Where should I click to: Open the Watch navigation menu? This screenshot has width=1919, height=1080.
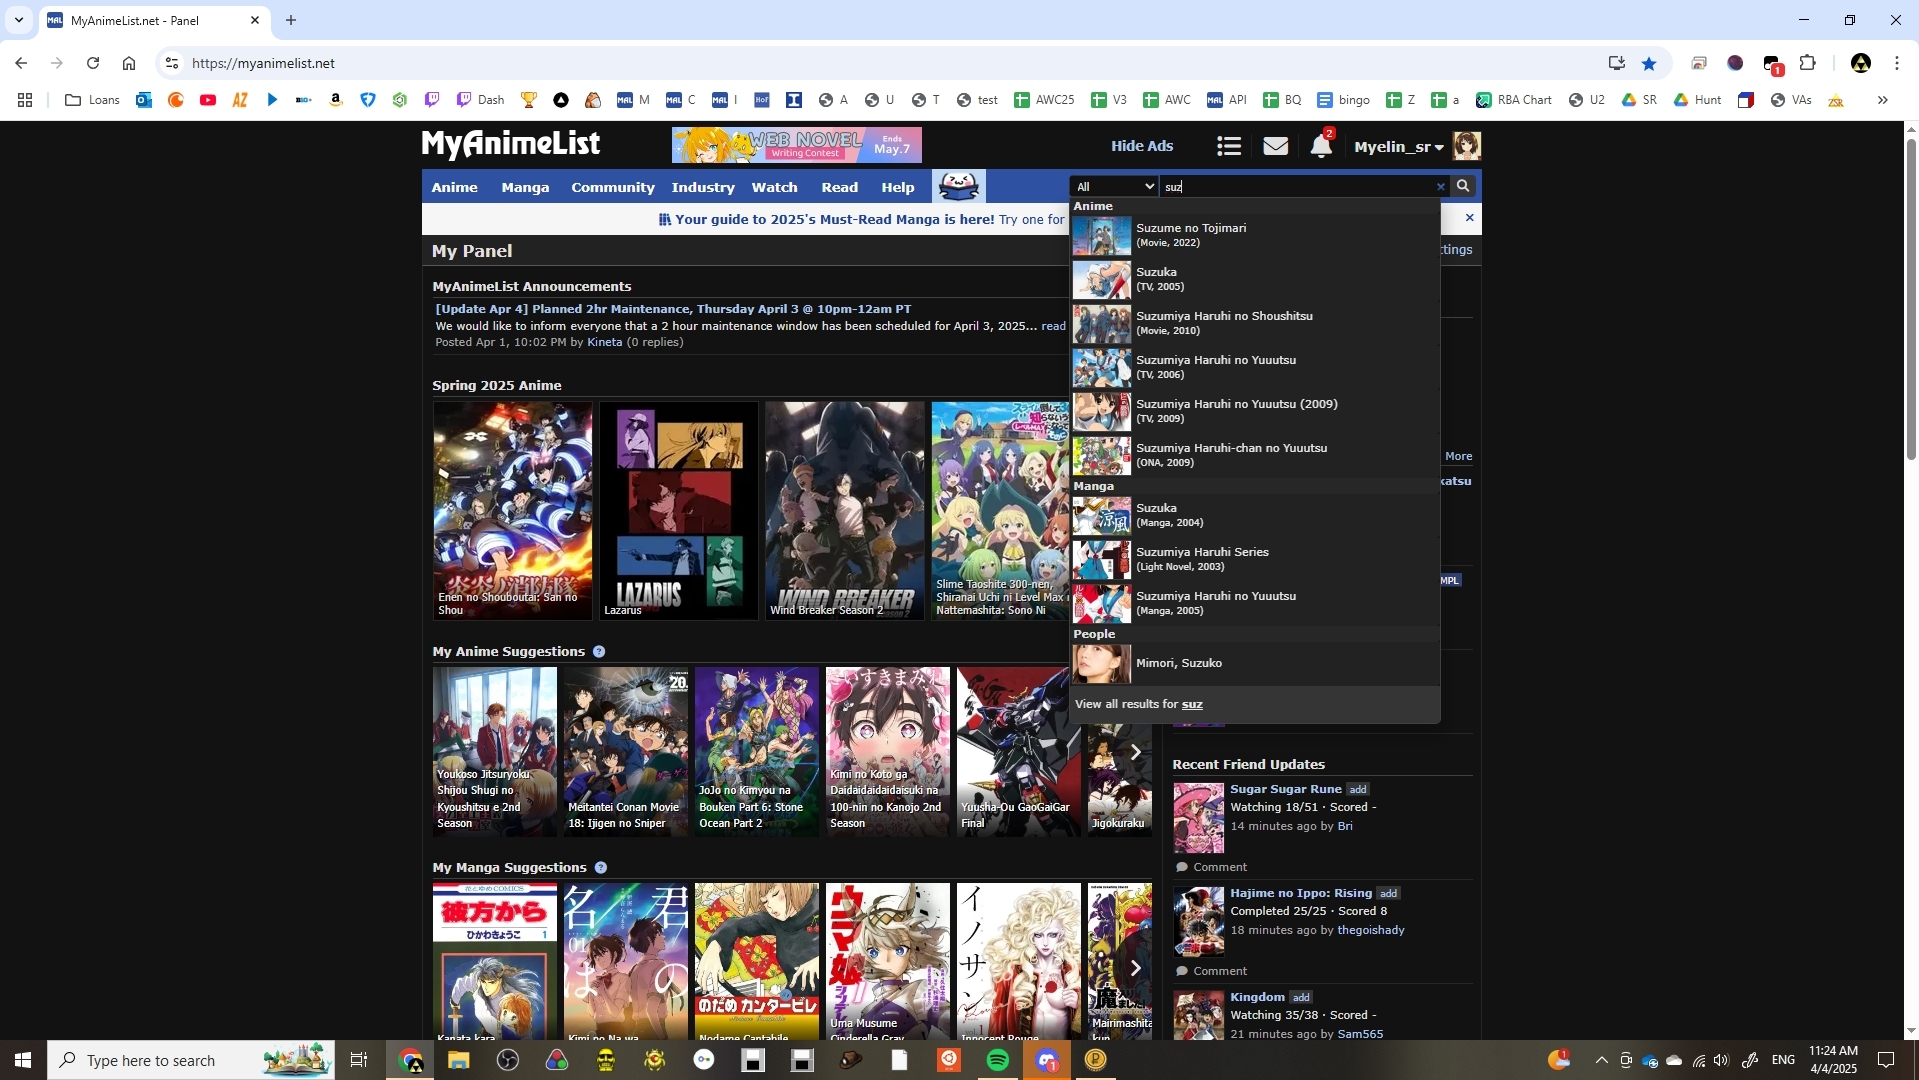coord(775,187)
